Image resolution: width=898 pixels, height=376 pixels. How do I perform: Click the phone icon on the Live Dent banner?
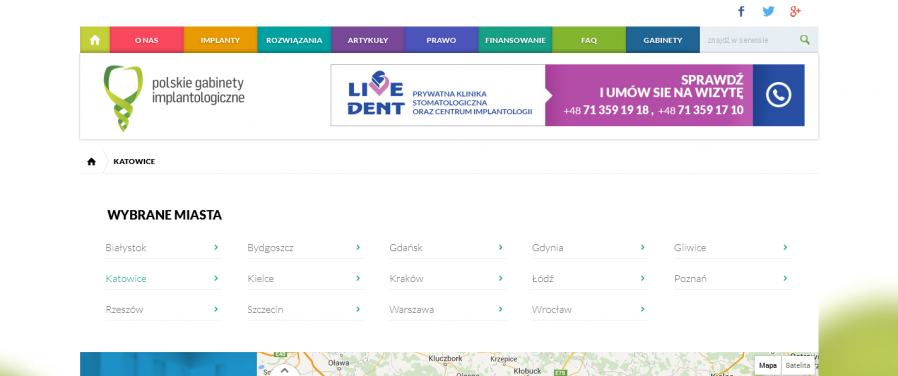point(778,95)
